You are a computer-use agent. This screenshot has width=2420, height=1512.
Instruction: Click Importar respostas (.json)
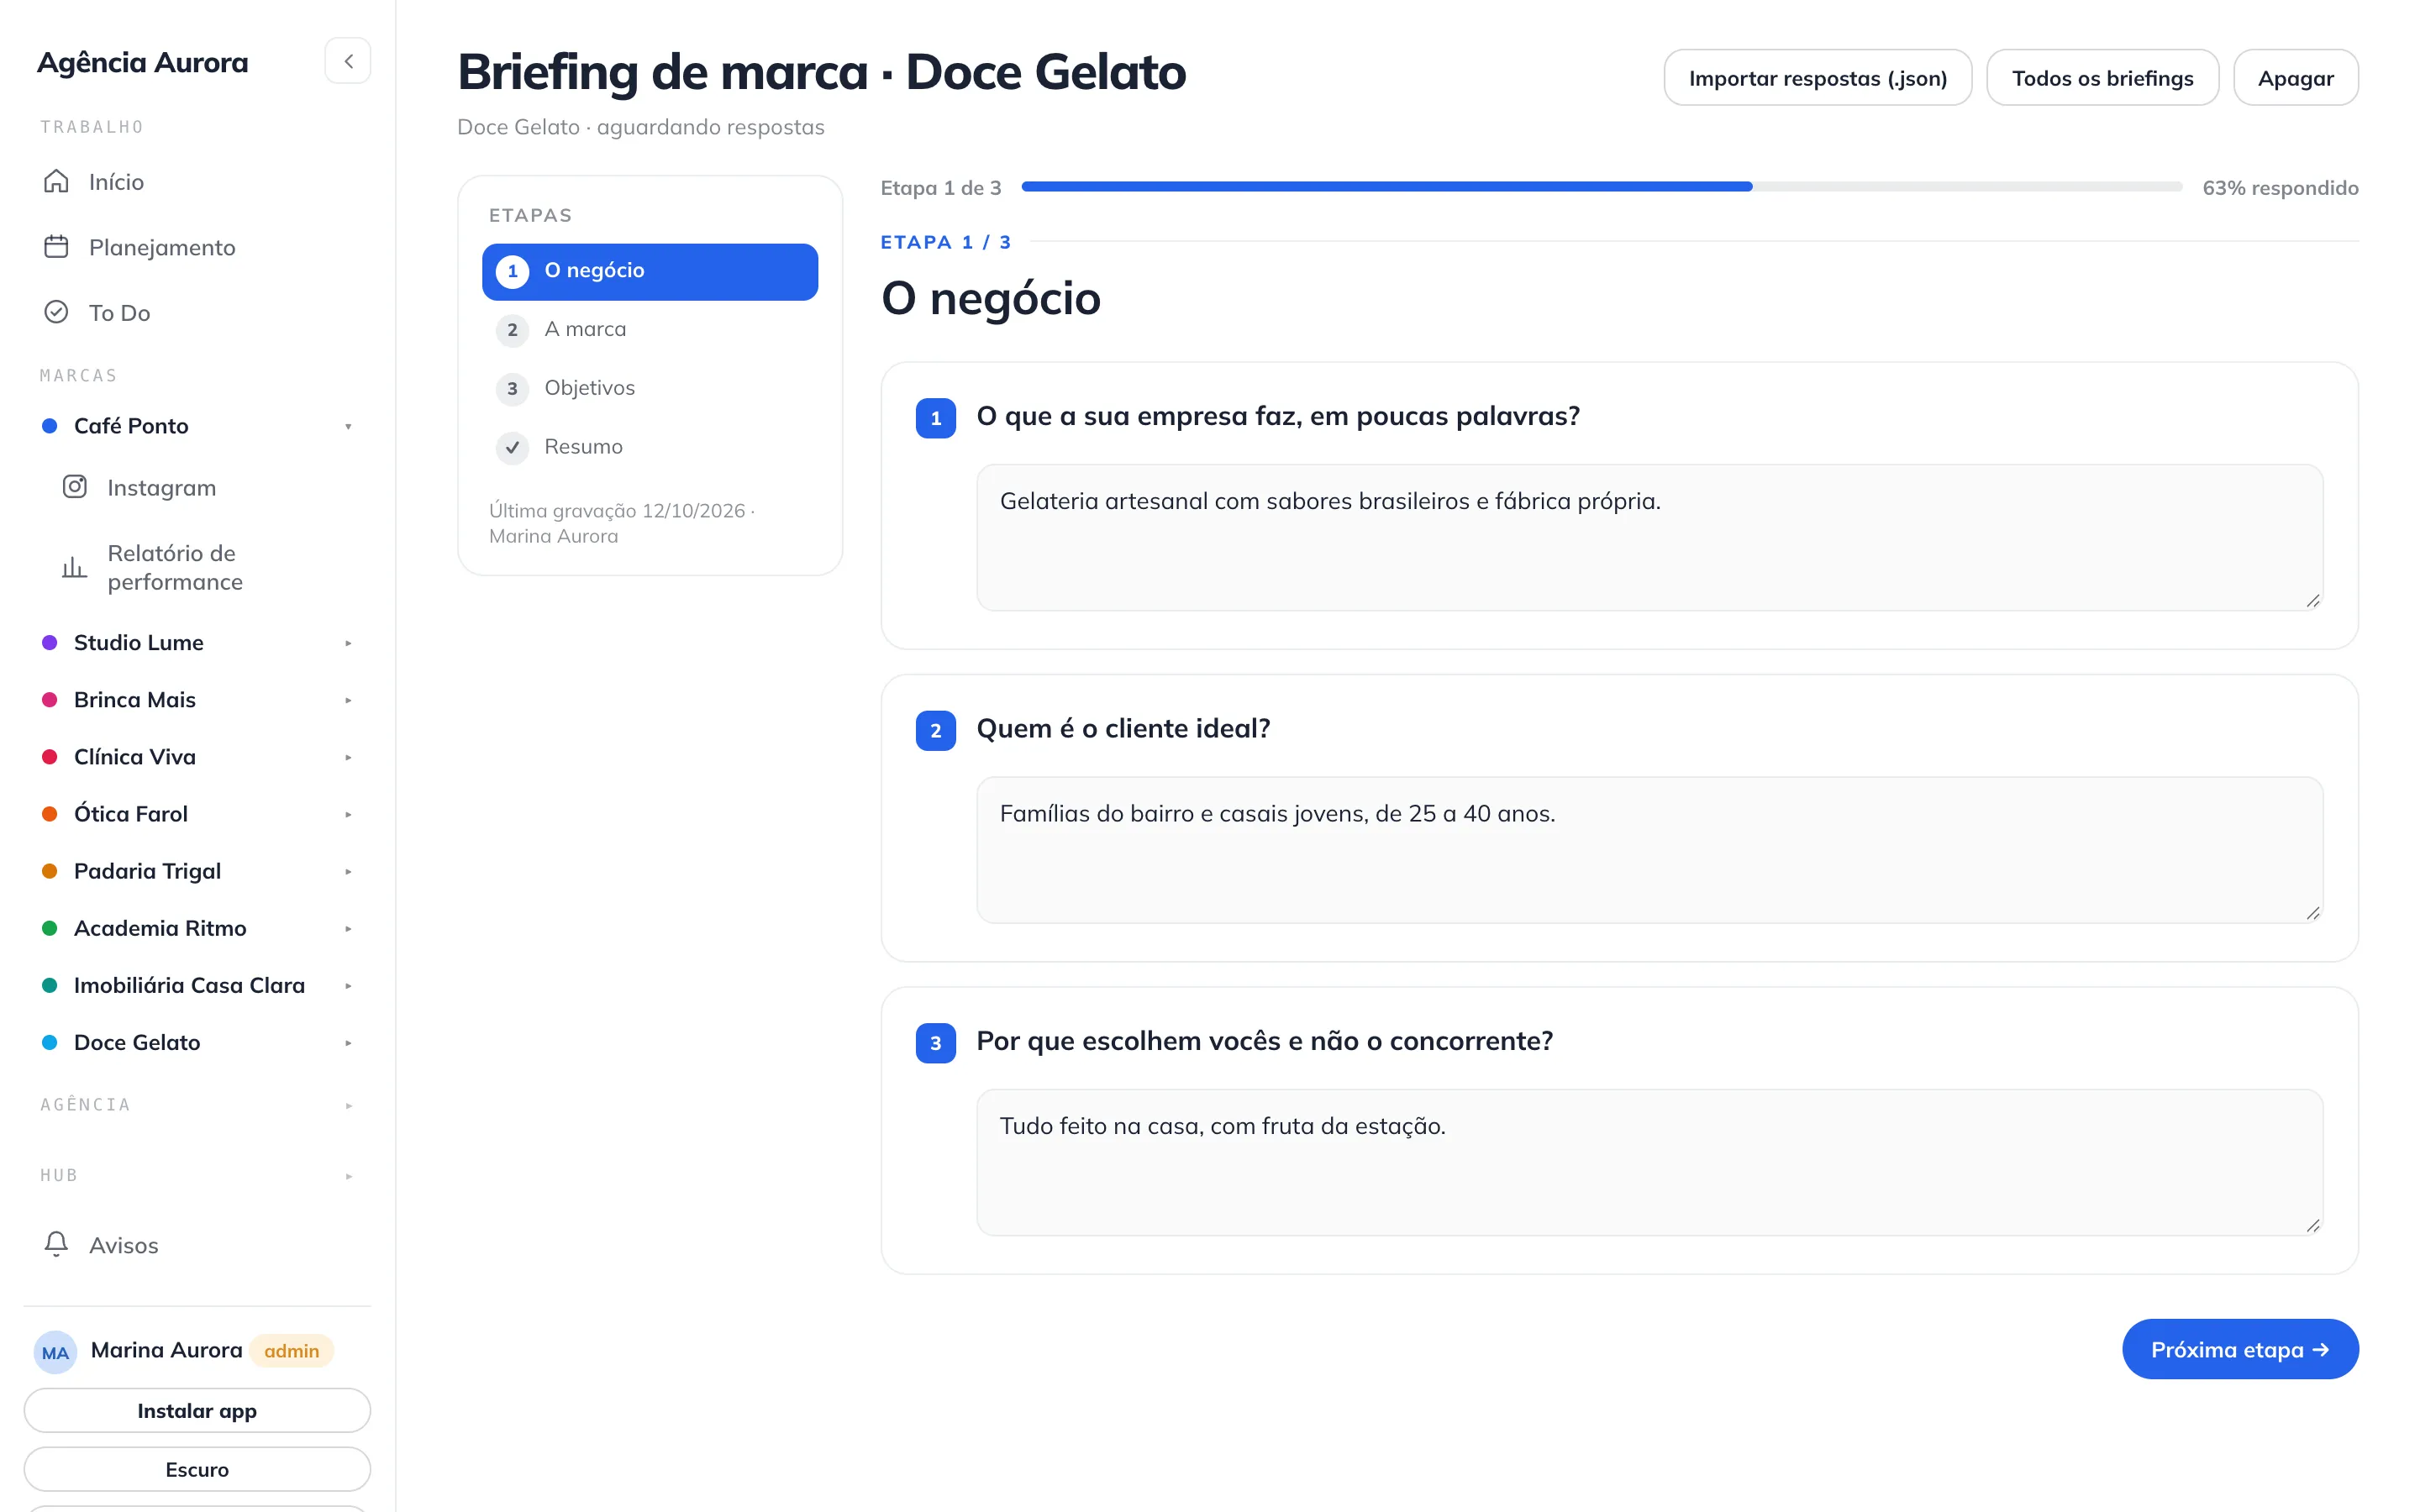1817,77
